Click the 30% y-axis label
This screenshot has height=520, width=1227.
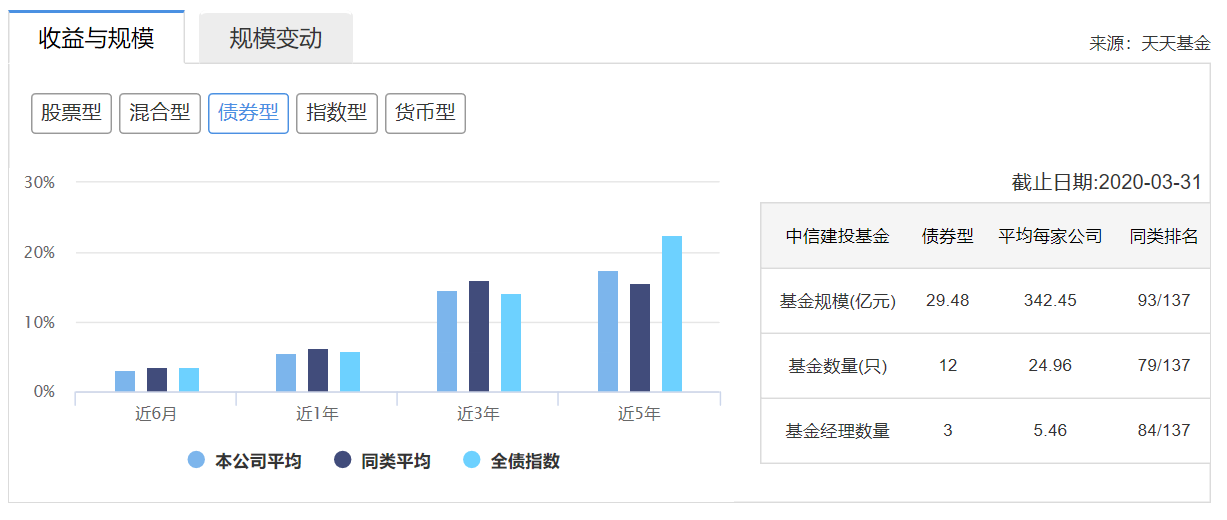[39, 183]
